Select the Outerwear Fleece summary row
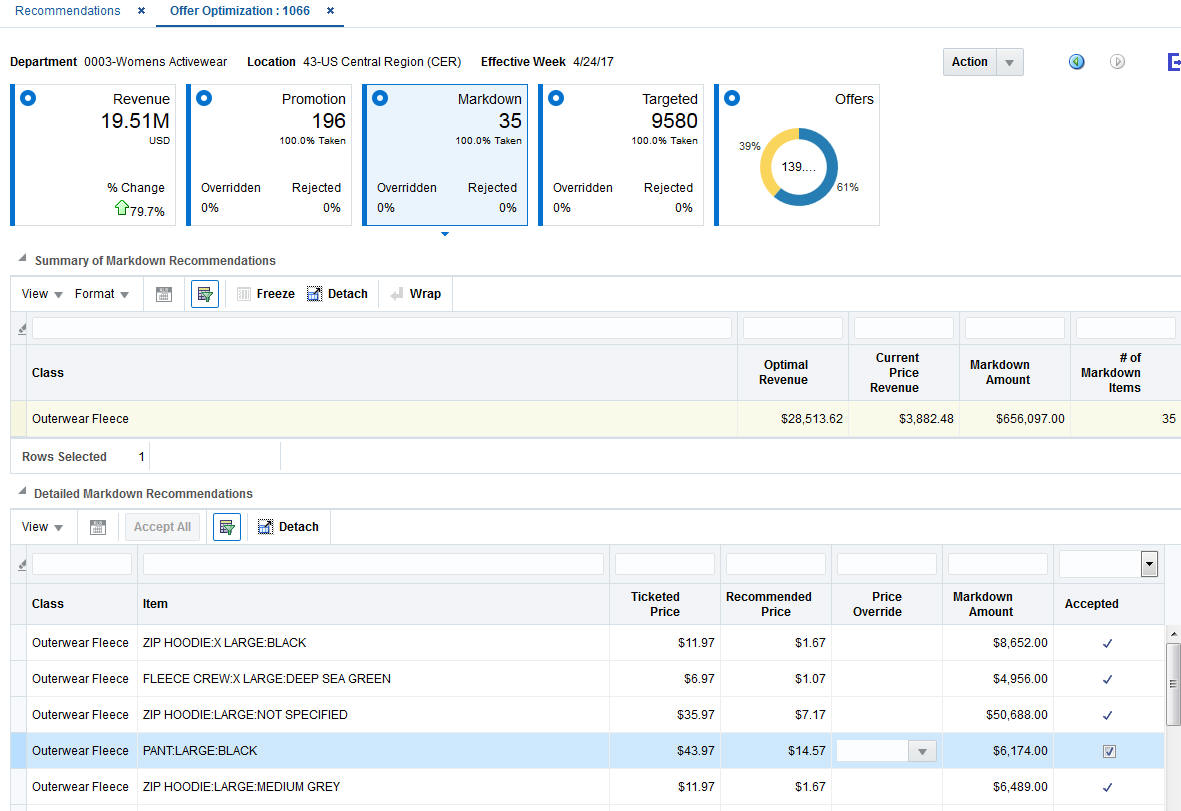1181x811 pixels. coord(595,419)
